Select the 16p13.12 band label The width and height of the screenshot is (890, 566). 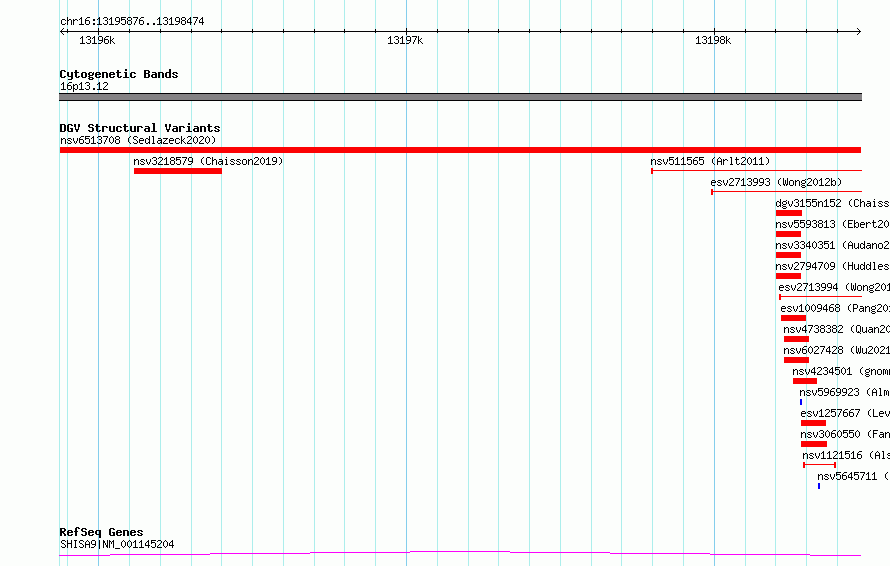(84, 86)
